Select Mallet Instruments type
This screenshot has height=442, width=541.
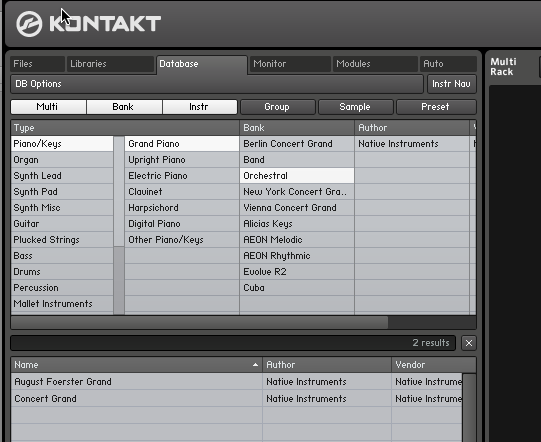[62, 304]
